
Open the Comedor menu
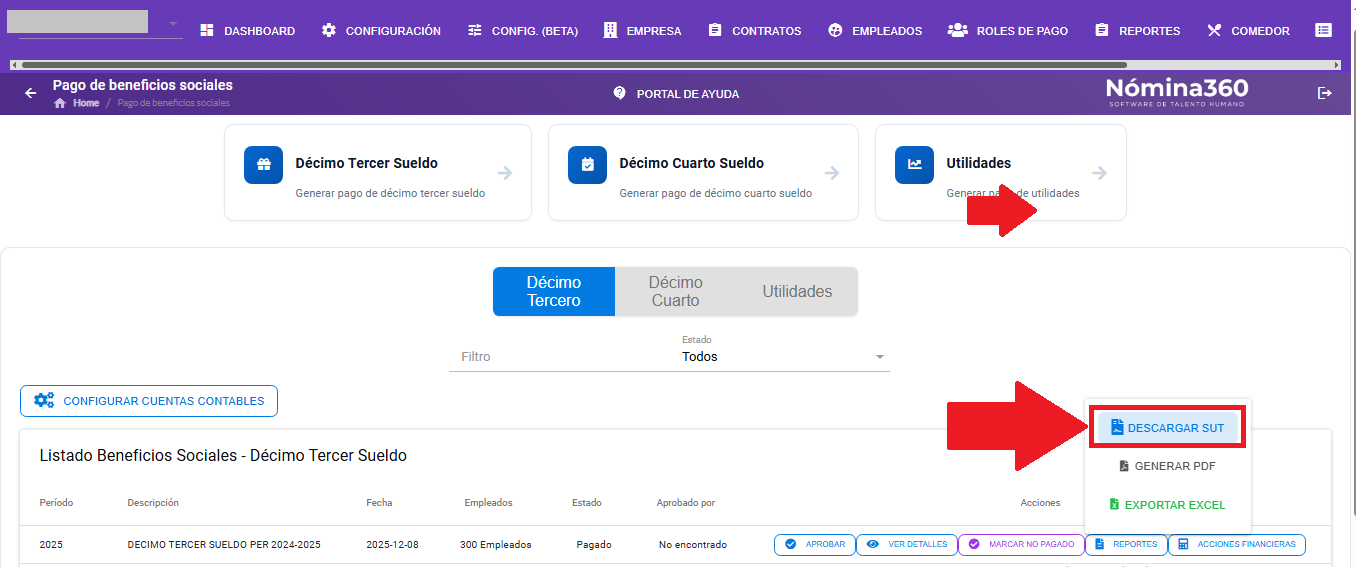click(1248, 31)
